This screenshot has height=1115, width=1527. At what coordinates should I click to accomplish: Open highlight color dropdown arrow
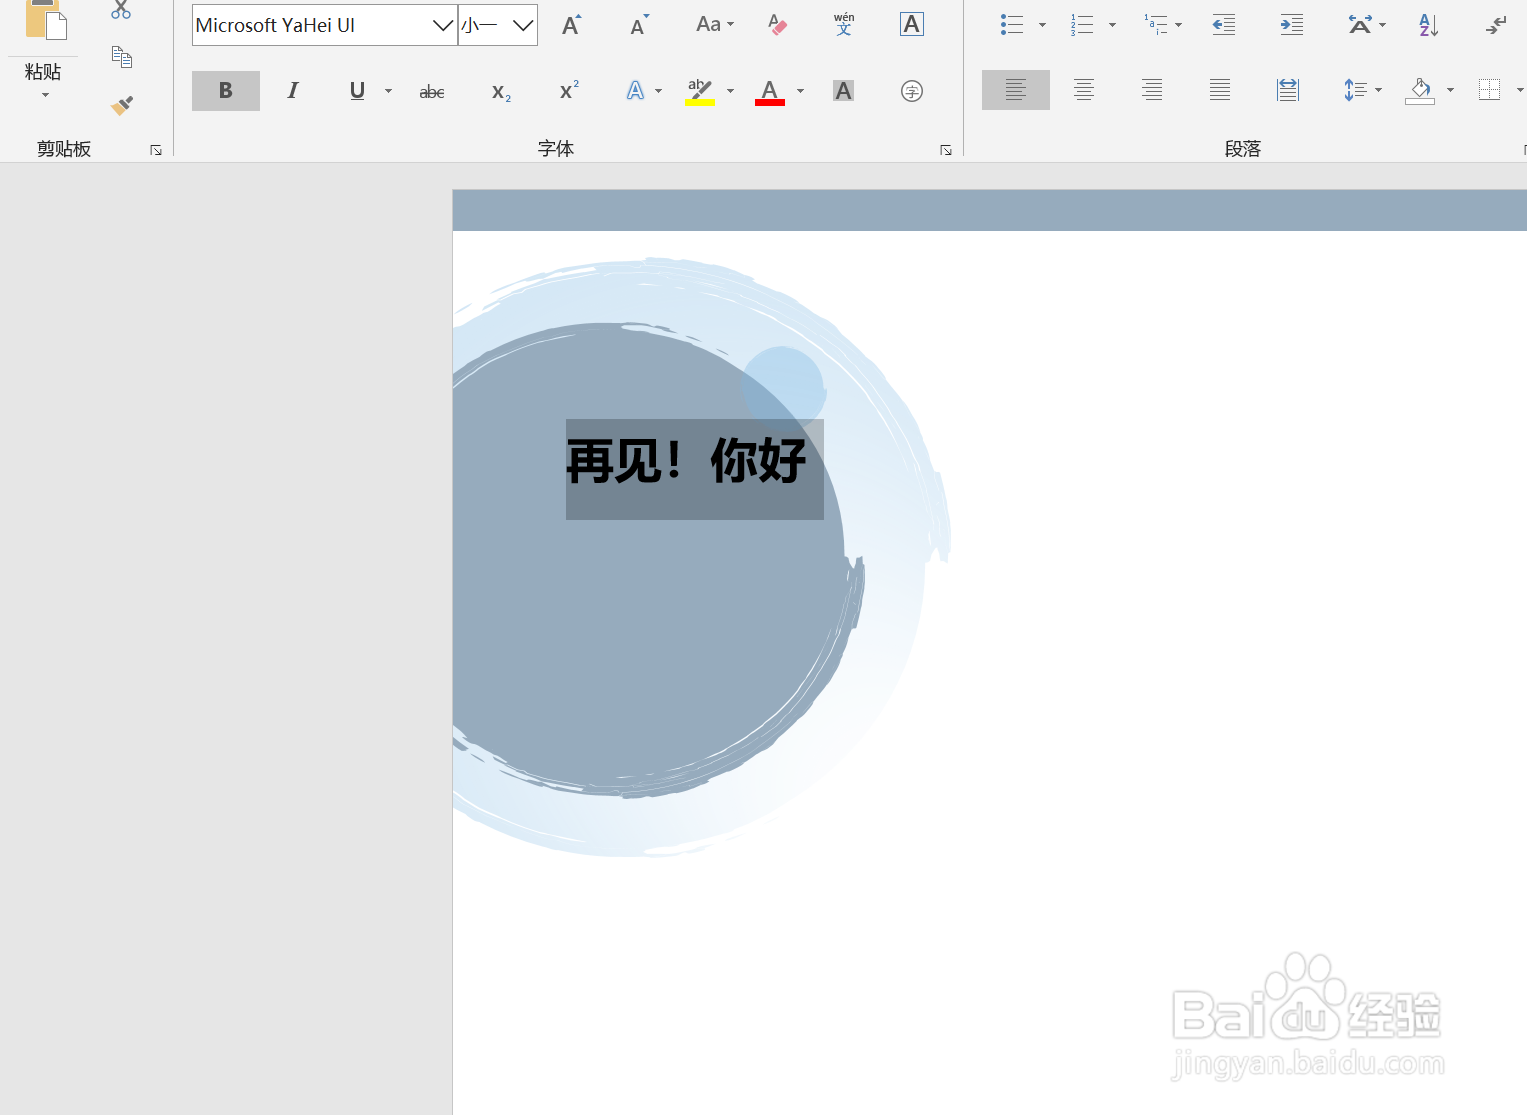[730, 91]
